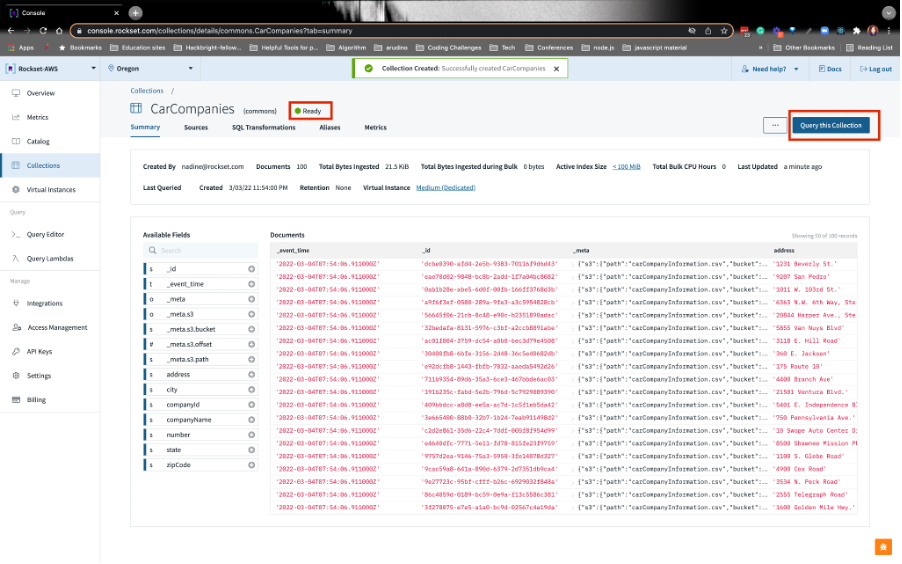Screen dimensions: 902x564
Task: Open the Medium (Dedicated) virtual instance link
Action: pos(445,188)
